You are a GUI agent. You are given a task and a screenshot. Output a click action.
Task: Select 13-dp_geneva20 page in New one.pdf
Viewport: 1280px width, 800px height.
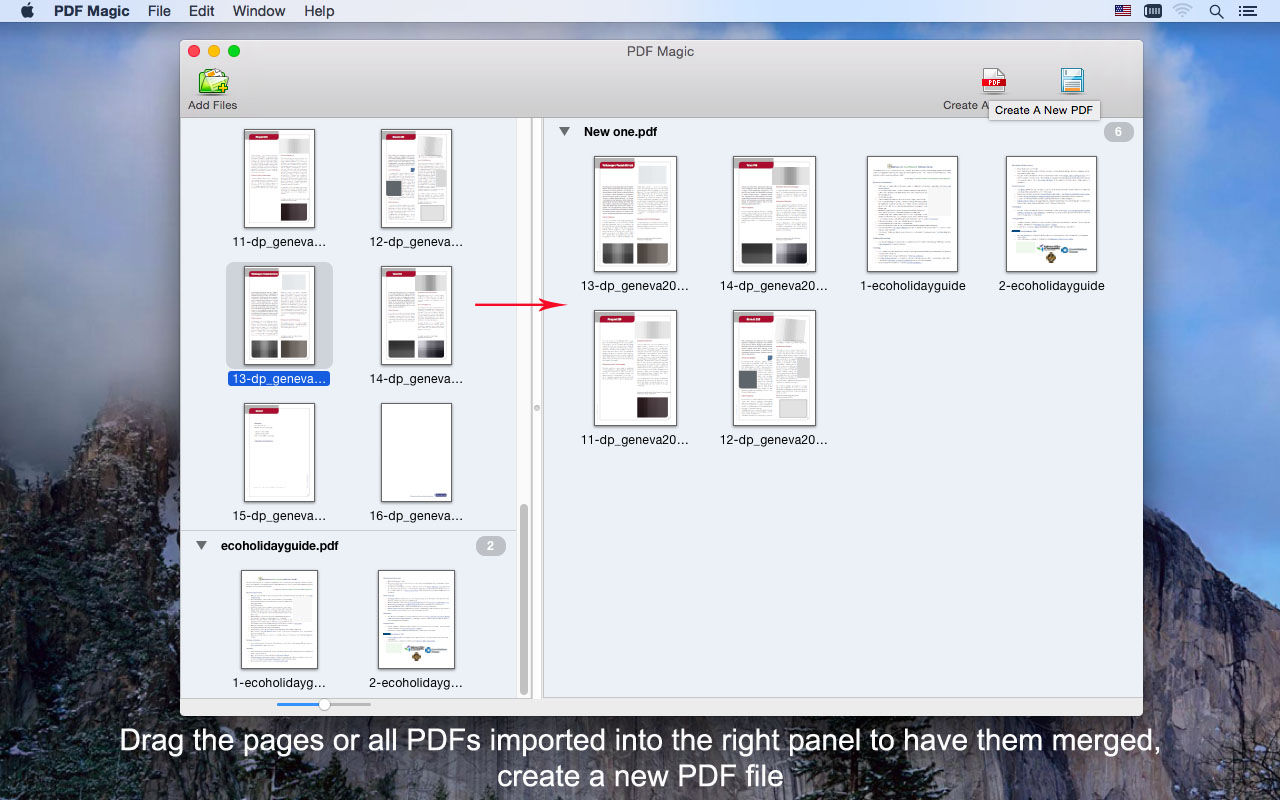tap(635, 214)
